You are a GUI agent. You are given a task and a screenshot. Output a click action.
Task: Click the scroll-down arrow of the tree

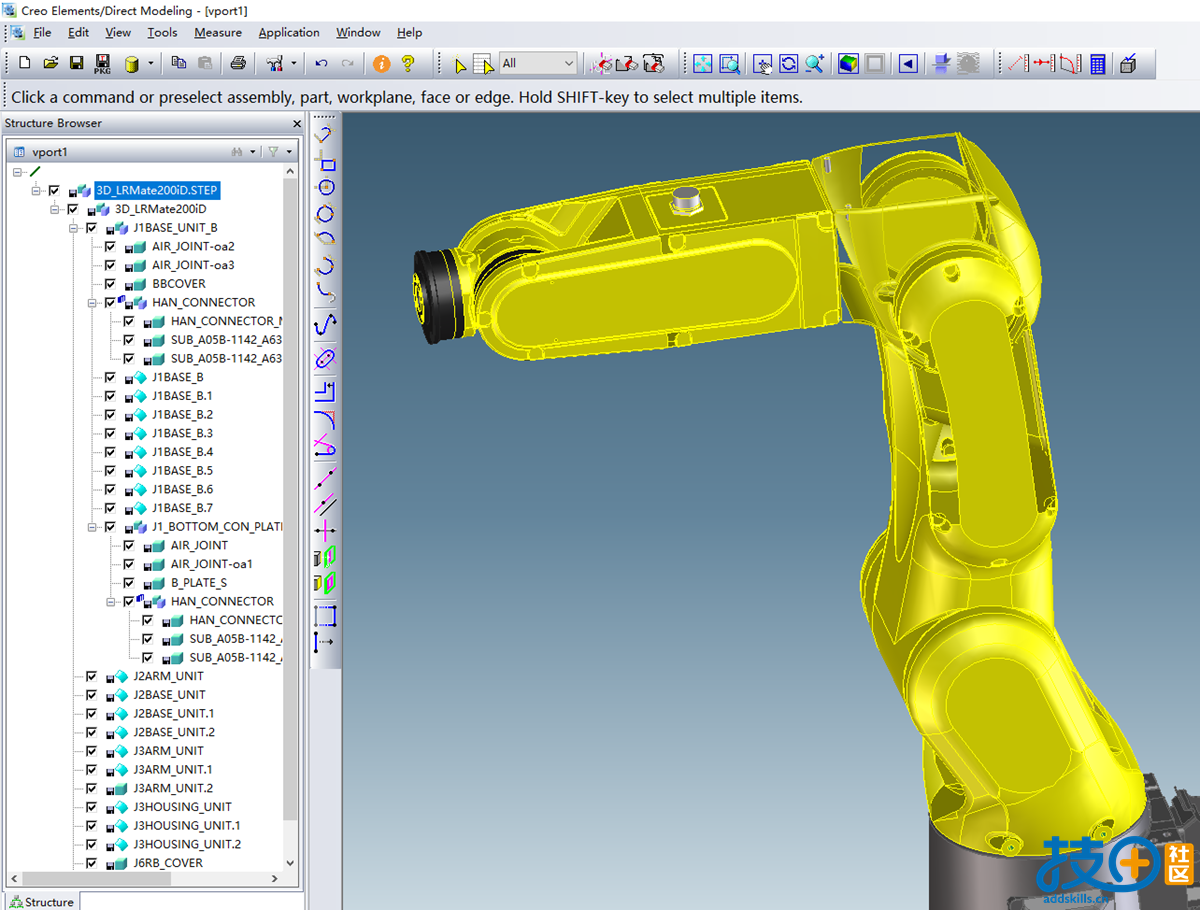(291, 862)
